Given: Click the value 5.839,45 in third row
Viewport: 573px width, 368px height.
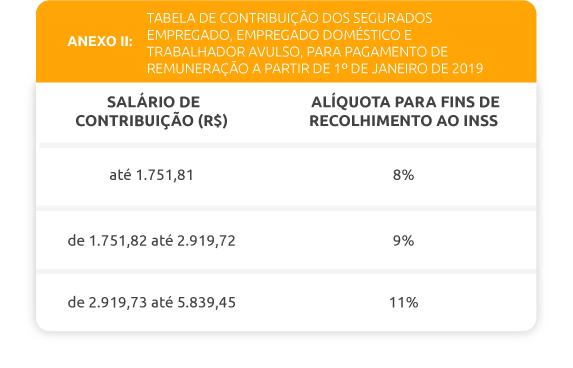Looking at the screenshot, I should [206, 302].
